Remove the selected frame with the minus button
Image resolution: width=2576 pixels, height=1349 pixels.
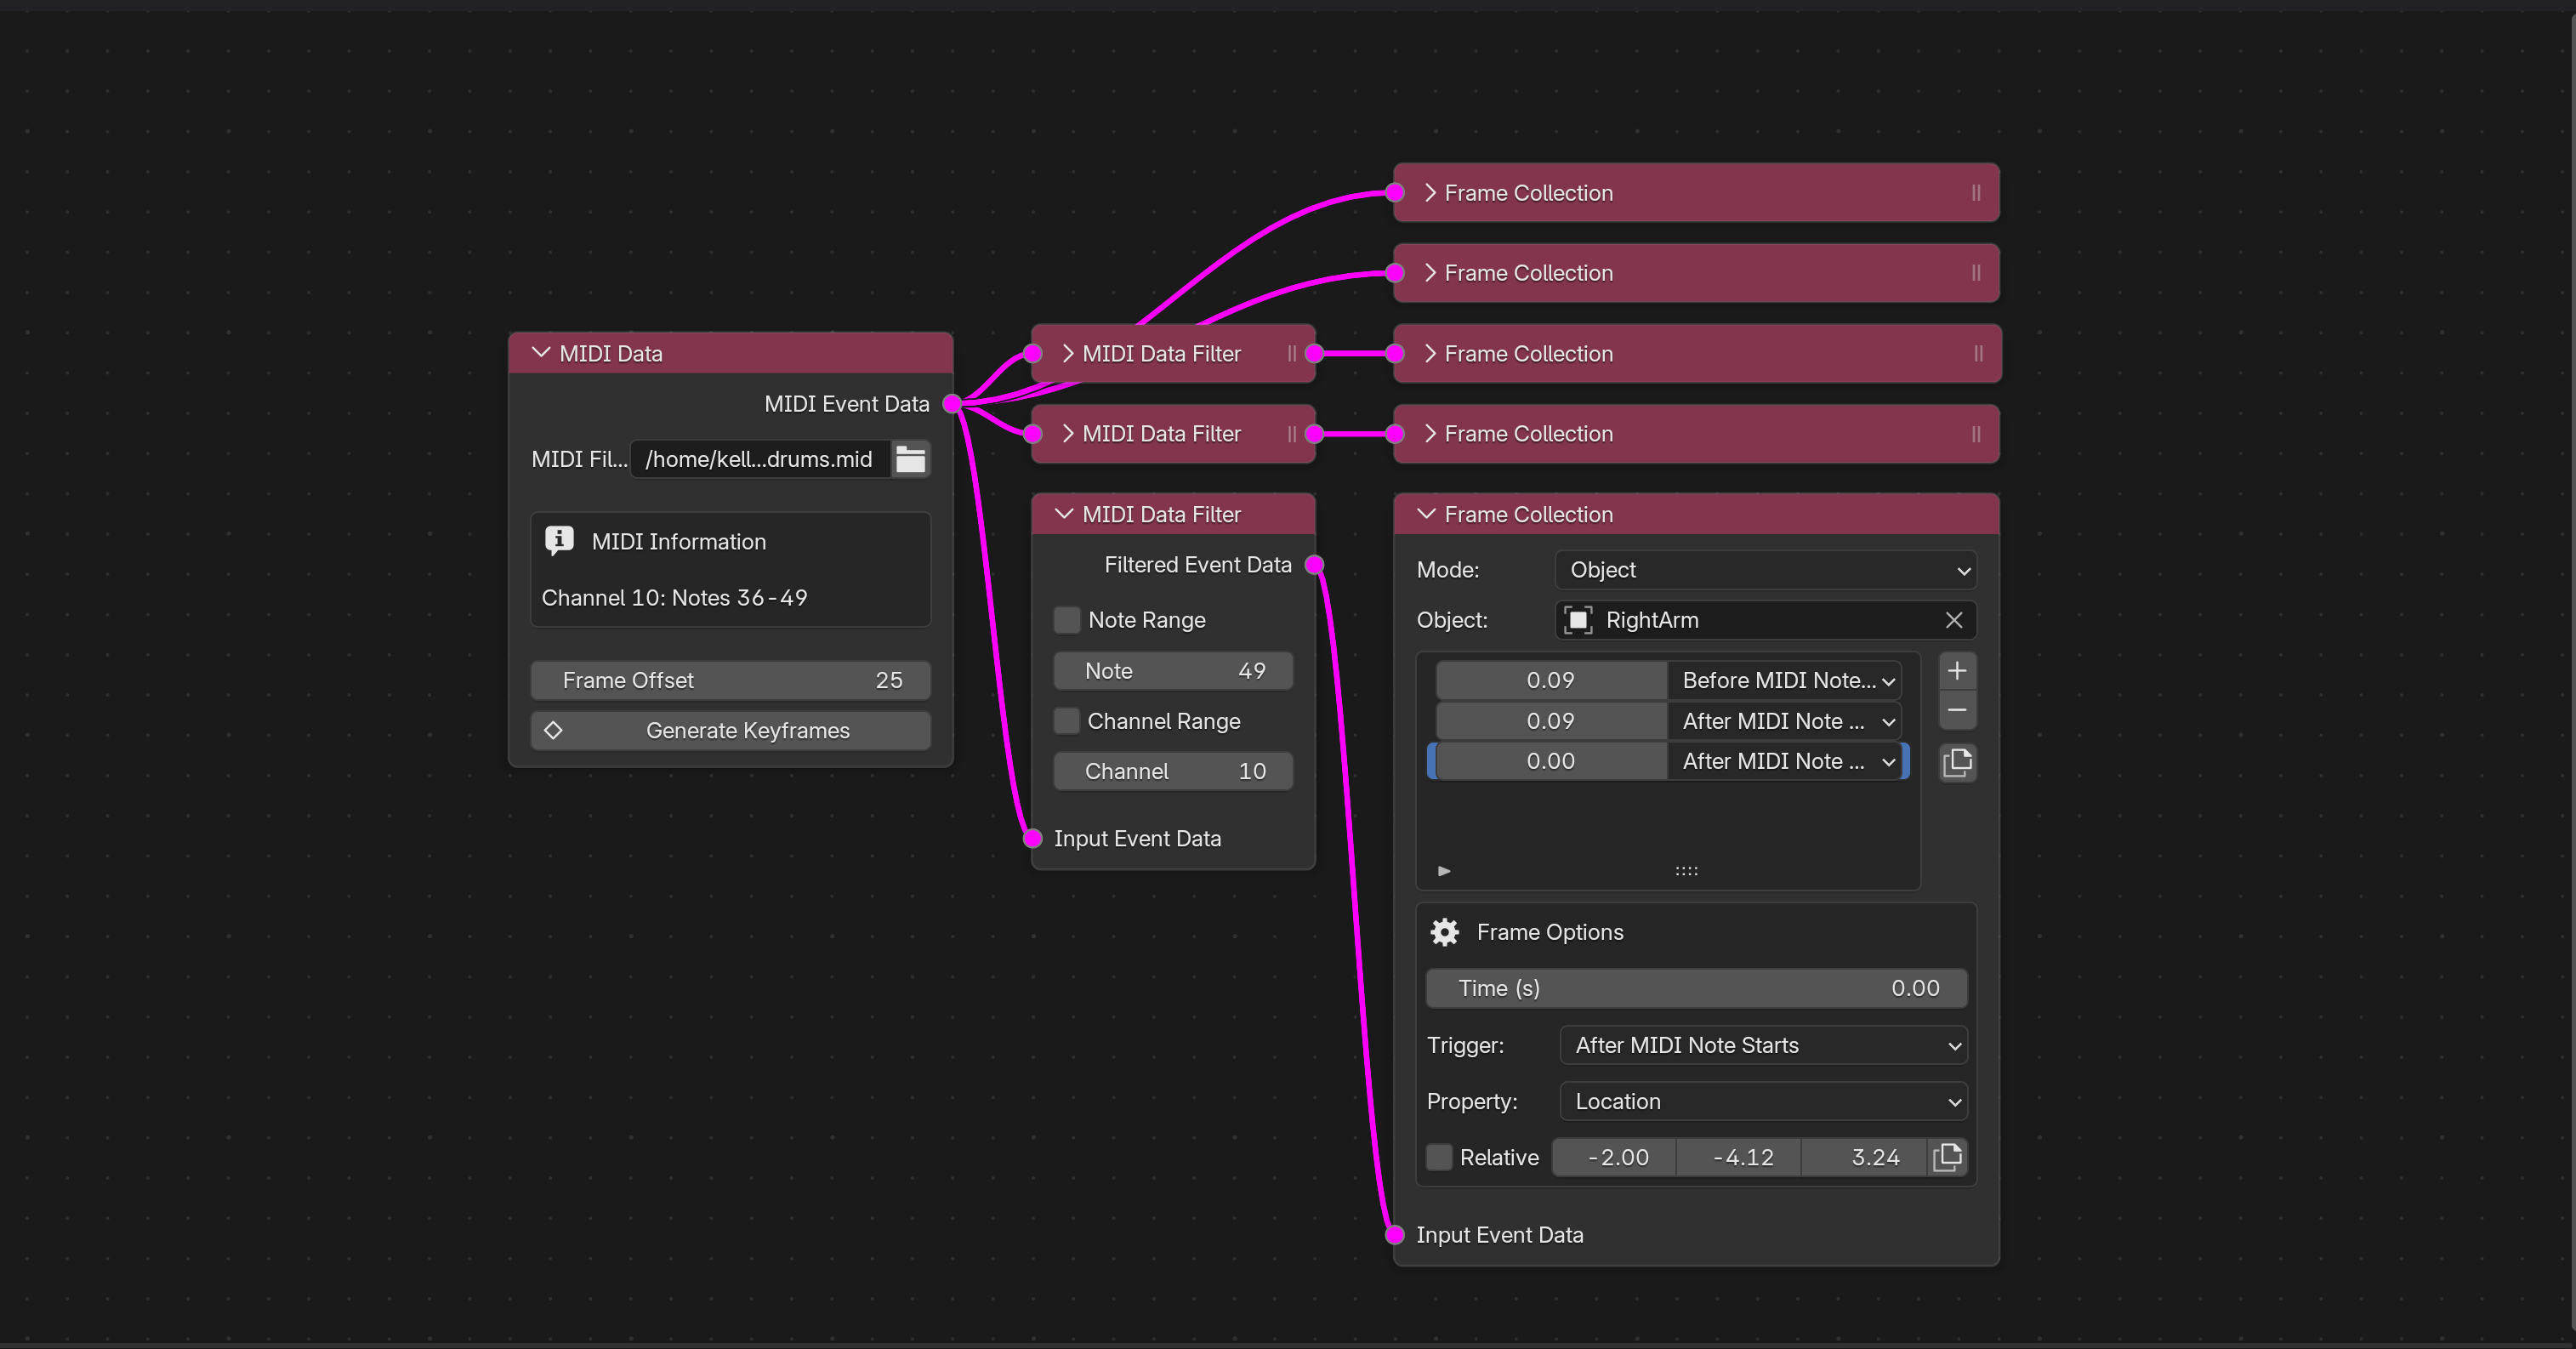click(1957, 710)
